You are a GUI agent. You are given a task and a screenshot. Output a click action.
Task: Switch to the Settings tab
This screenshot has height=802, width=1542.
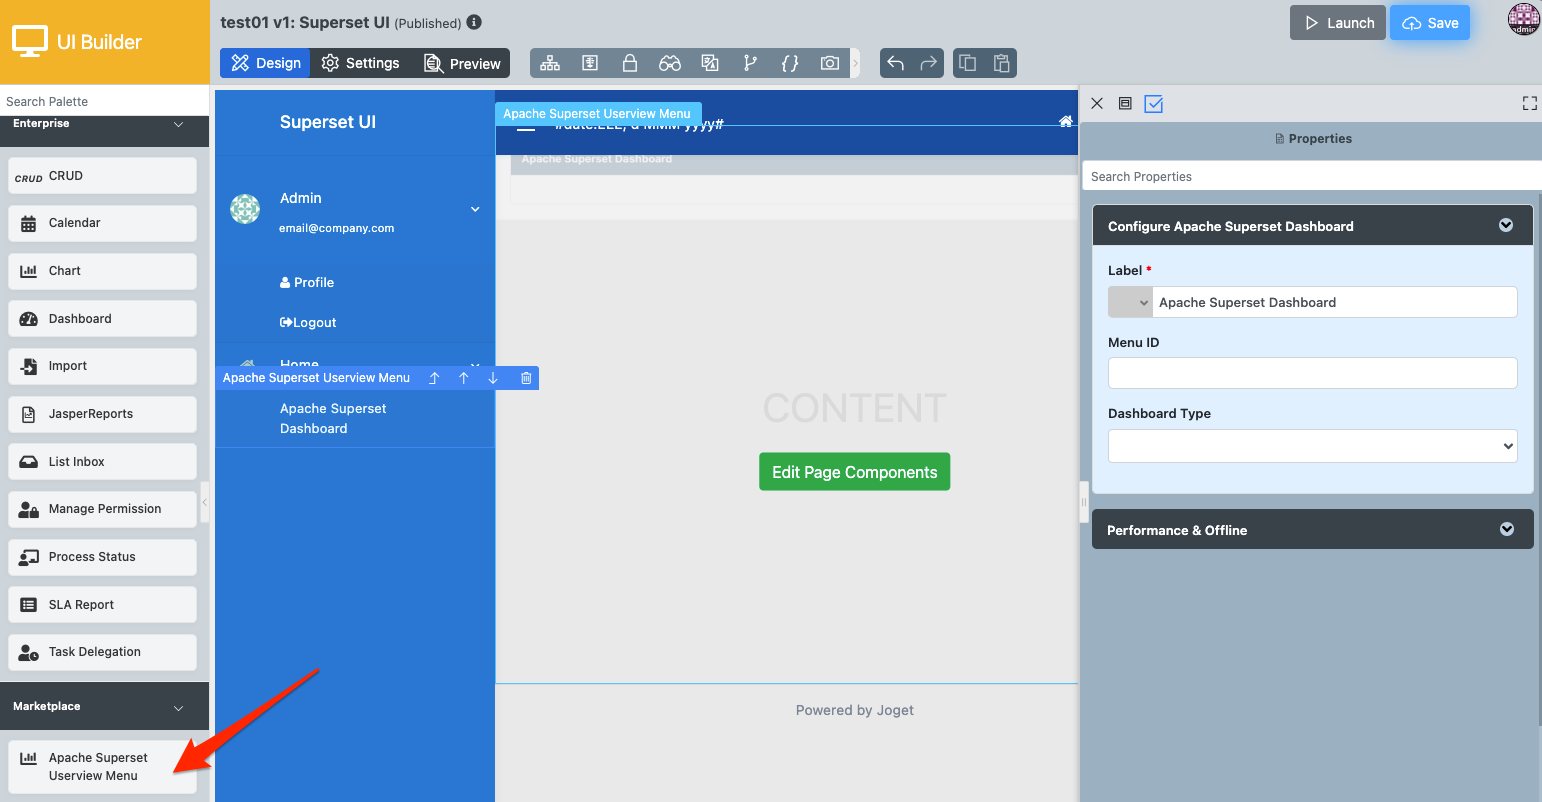click(360, 63)
